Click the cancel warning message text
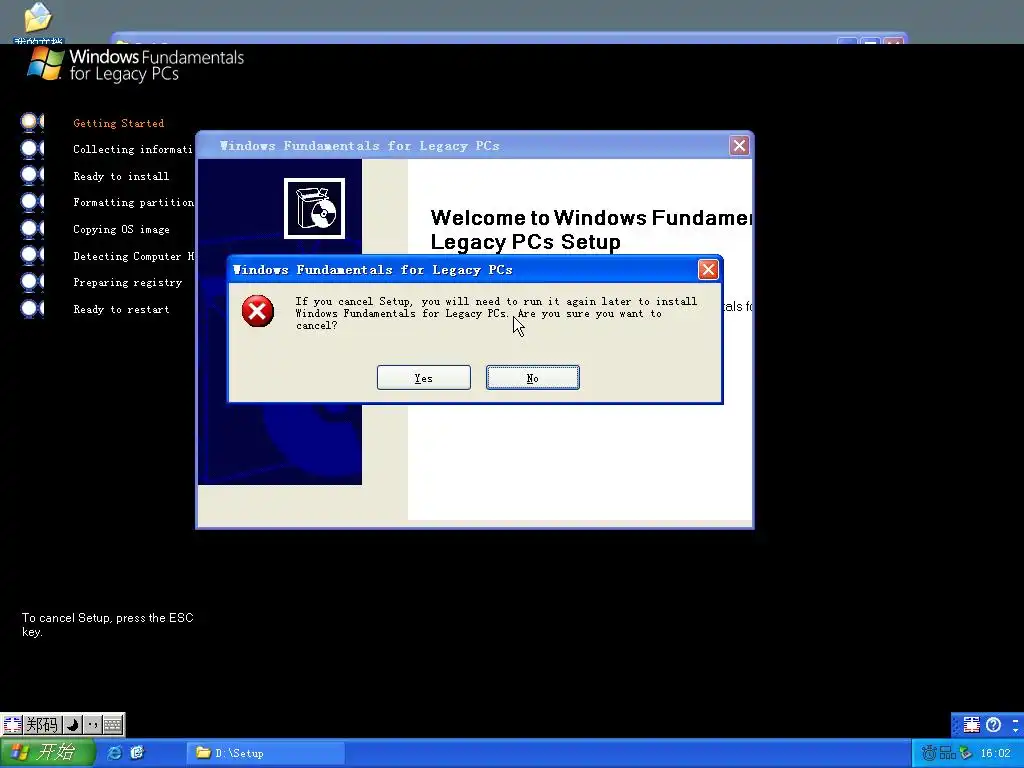1024x768 pixels. point(496,313)
